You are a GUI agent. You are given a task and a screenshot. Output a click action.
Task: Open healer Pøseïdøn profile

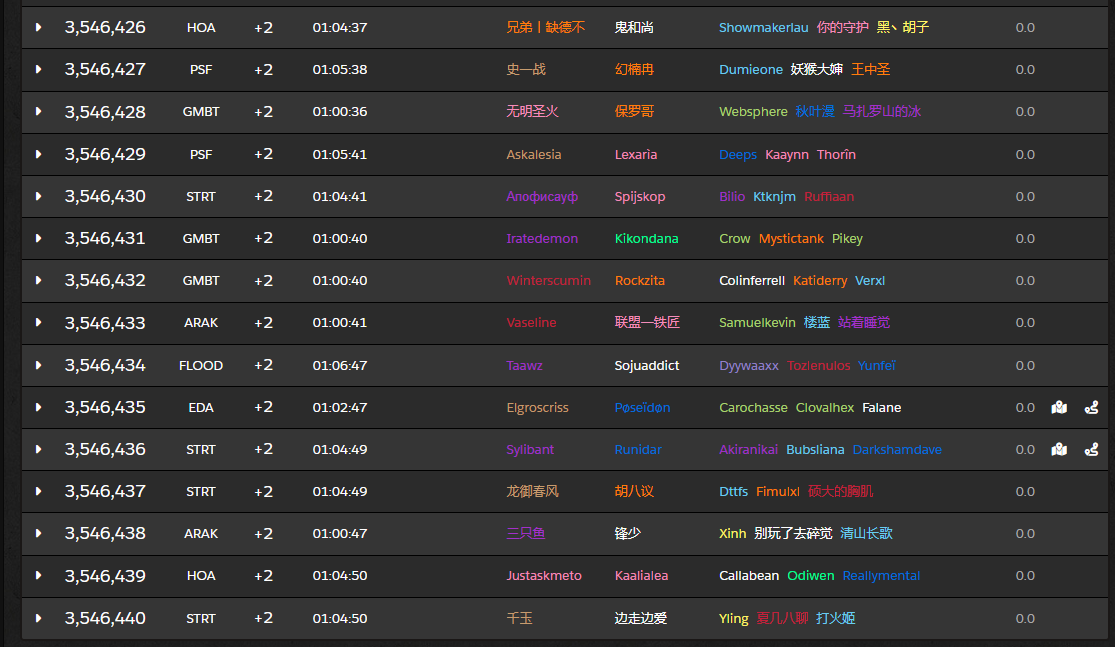(x=642, y=407)
